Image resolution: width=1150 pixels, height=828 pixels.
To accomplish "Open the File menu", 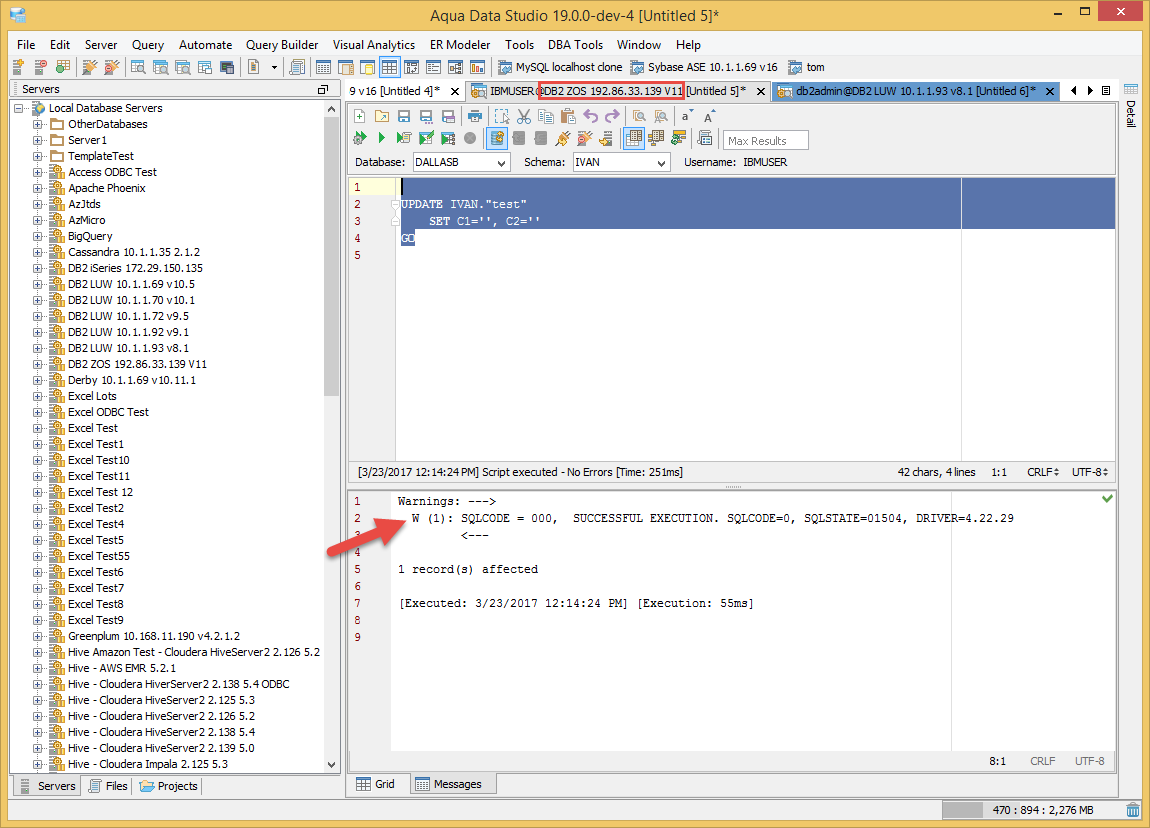I will tap(26, 45).
